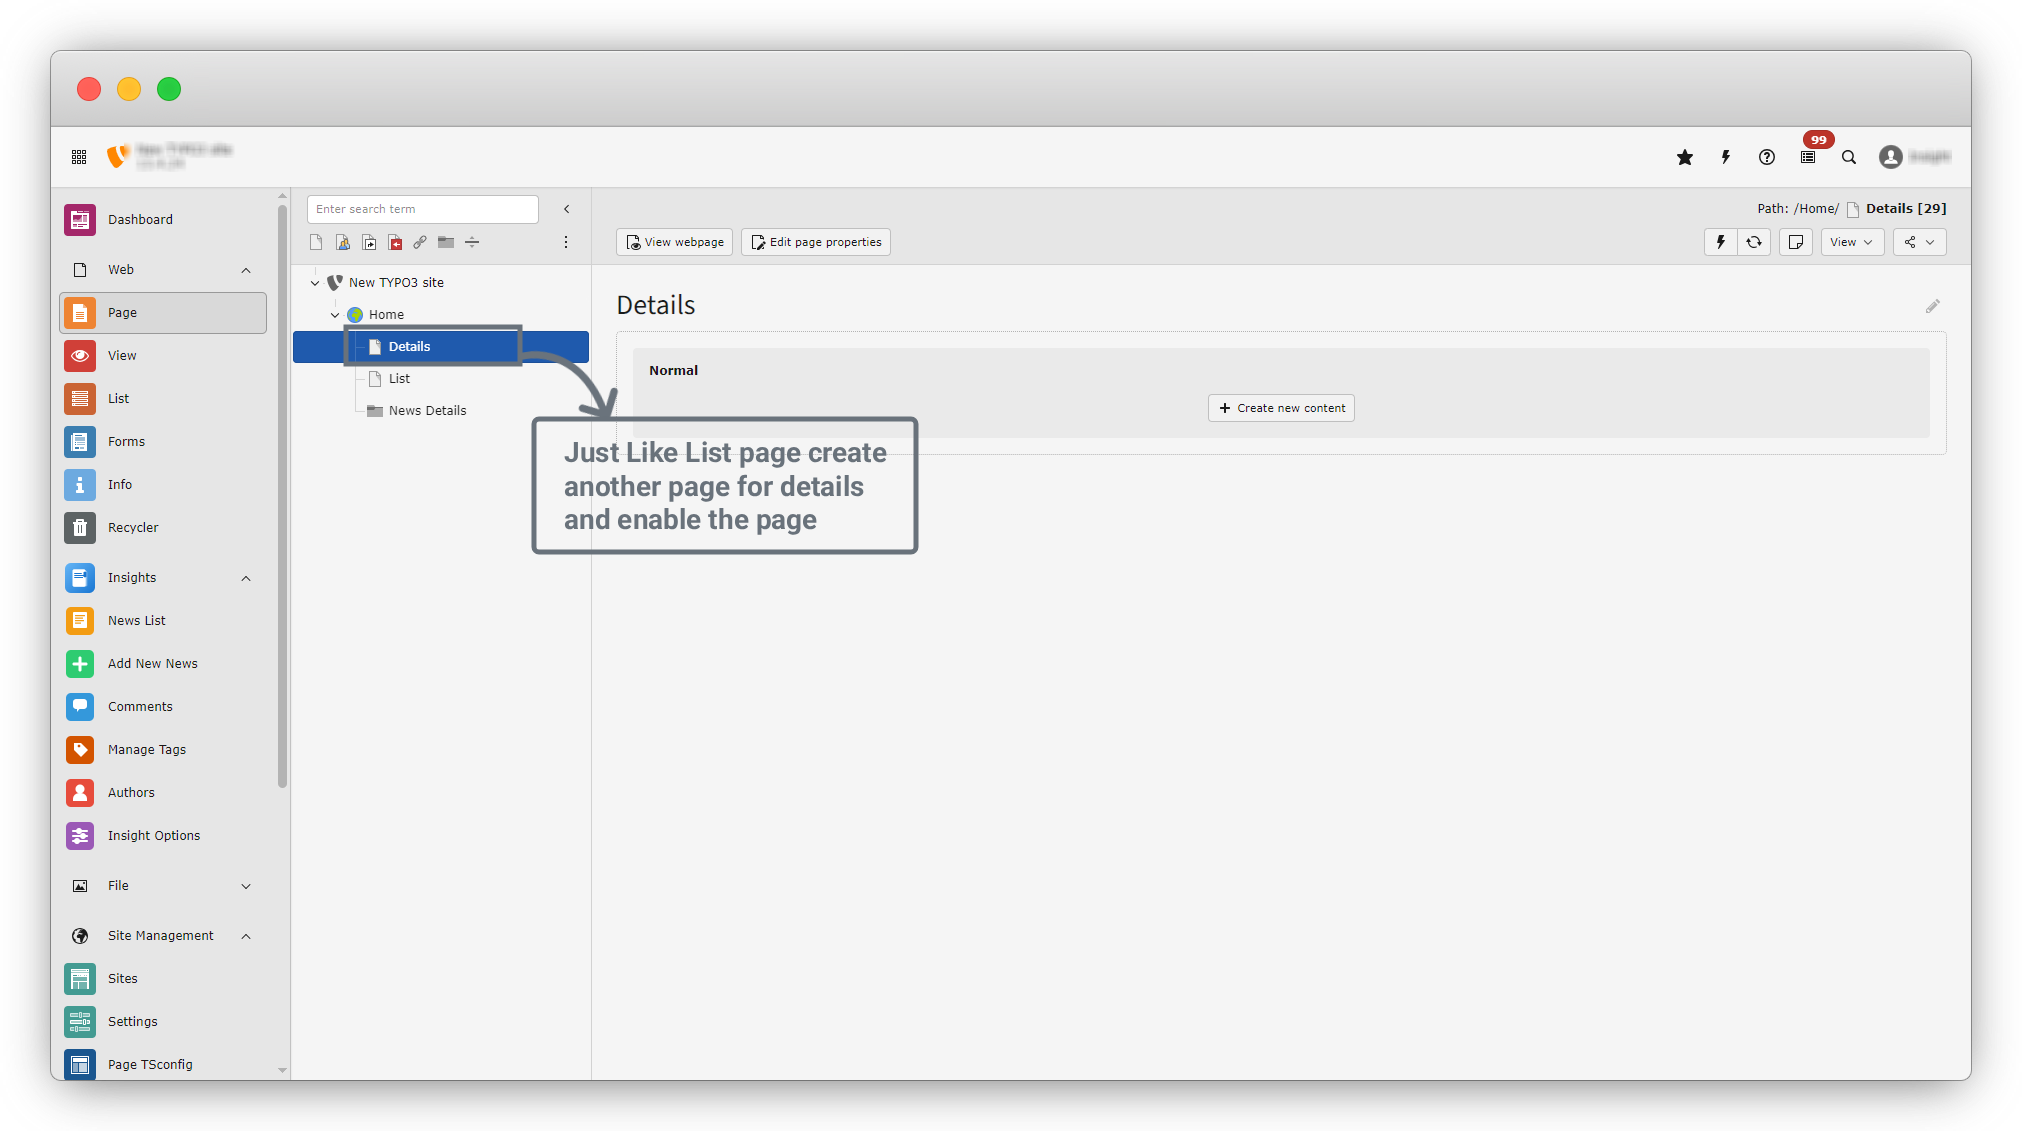Open system information icon with 99 badge

click(1808, 157)
